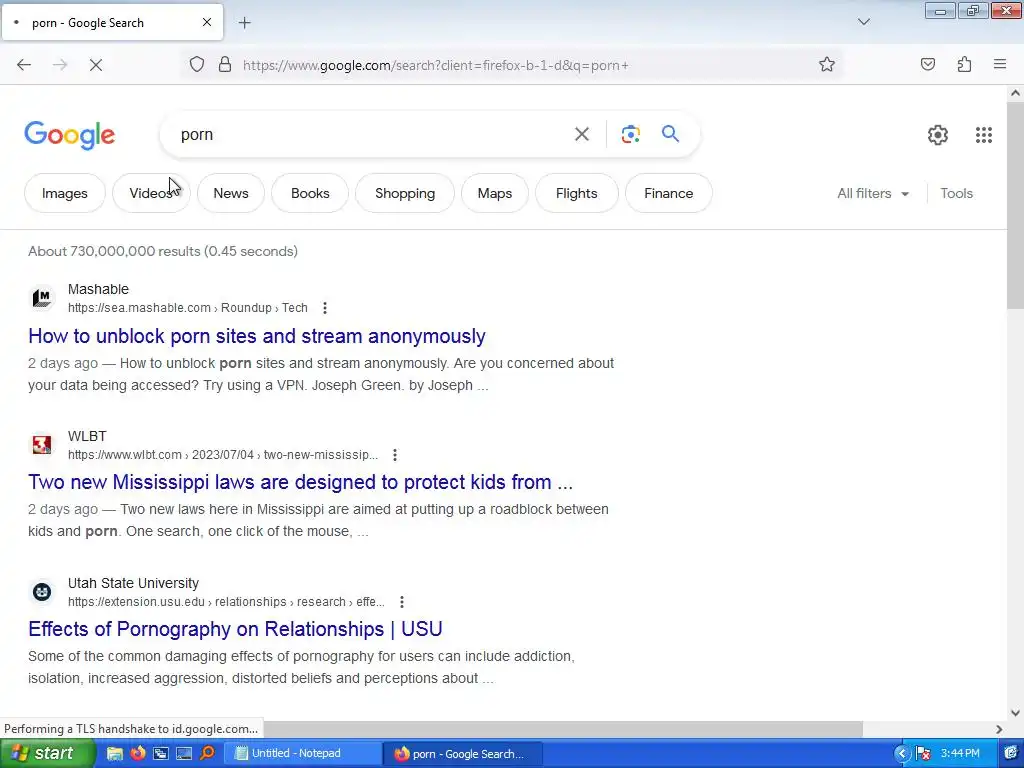Image resolution: width=1024 pixels, height=768 pixels.
Task: Click the magnifier search button
Action: click(x=670, y=135)
